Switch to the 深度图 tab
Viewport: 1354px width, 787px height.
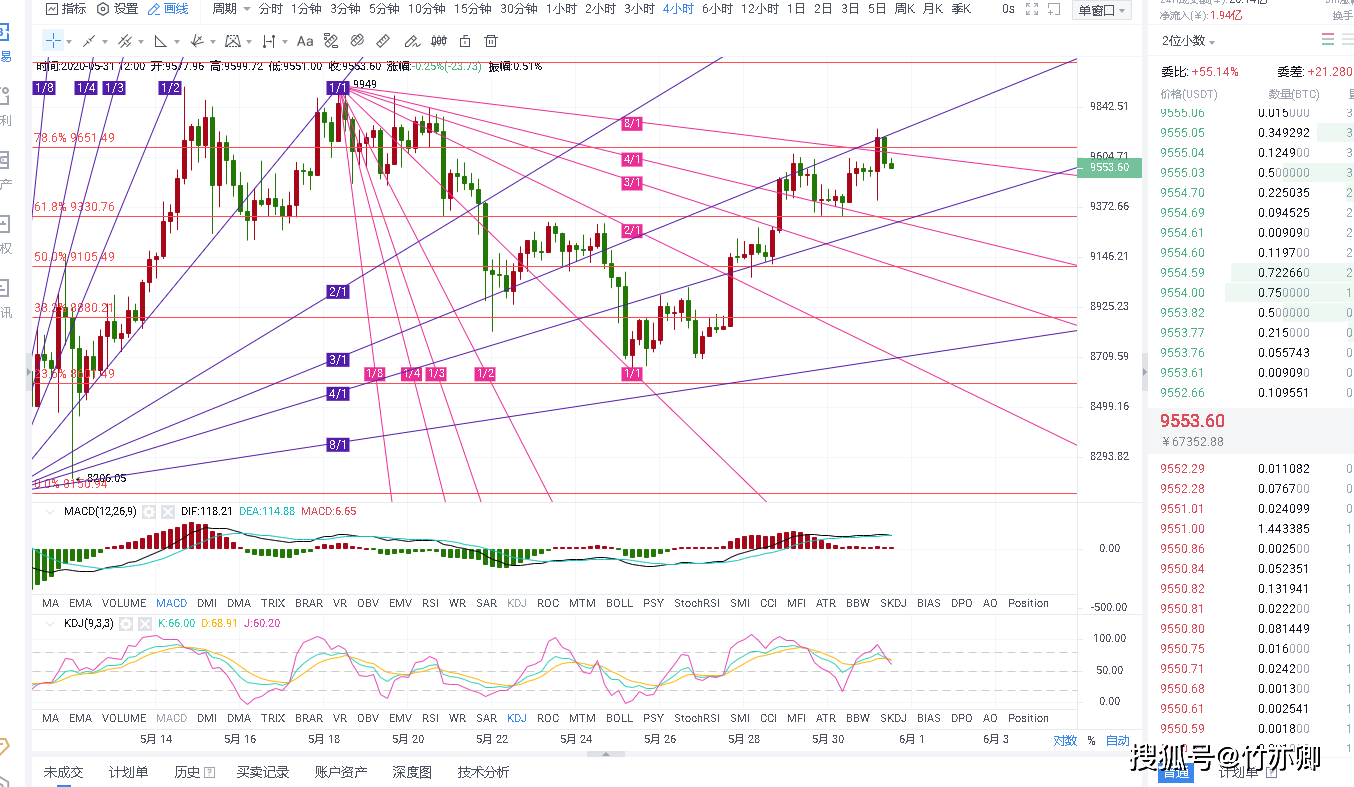pos(412,772)
